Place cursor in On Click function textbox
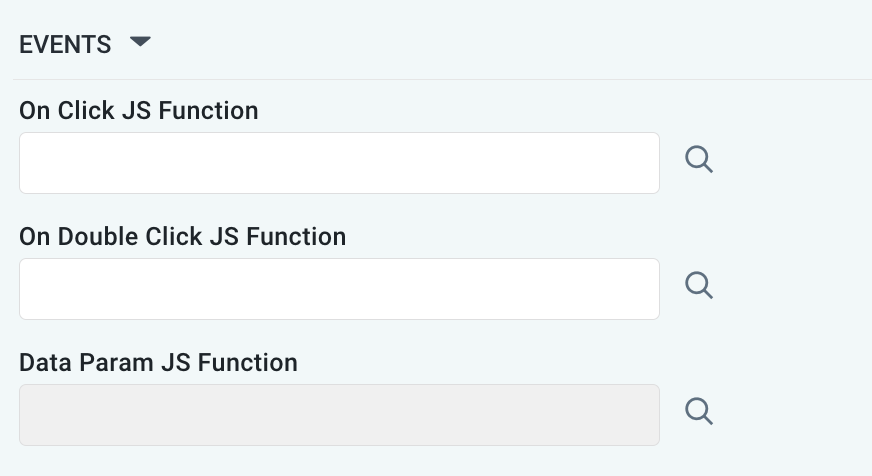Screen dimensions: 872x476 (x=339, y=163)
